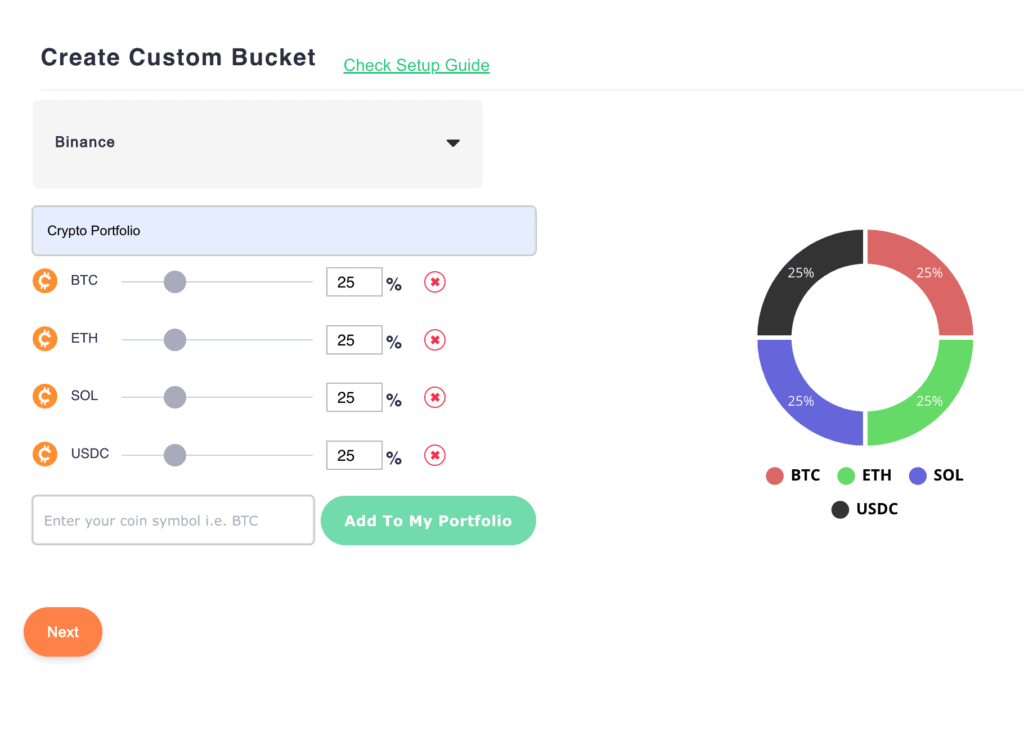Remove BTC using its red X icon
This screenshot has height=754, width=1024.
click(x=435, y=282)
